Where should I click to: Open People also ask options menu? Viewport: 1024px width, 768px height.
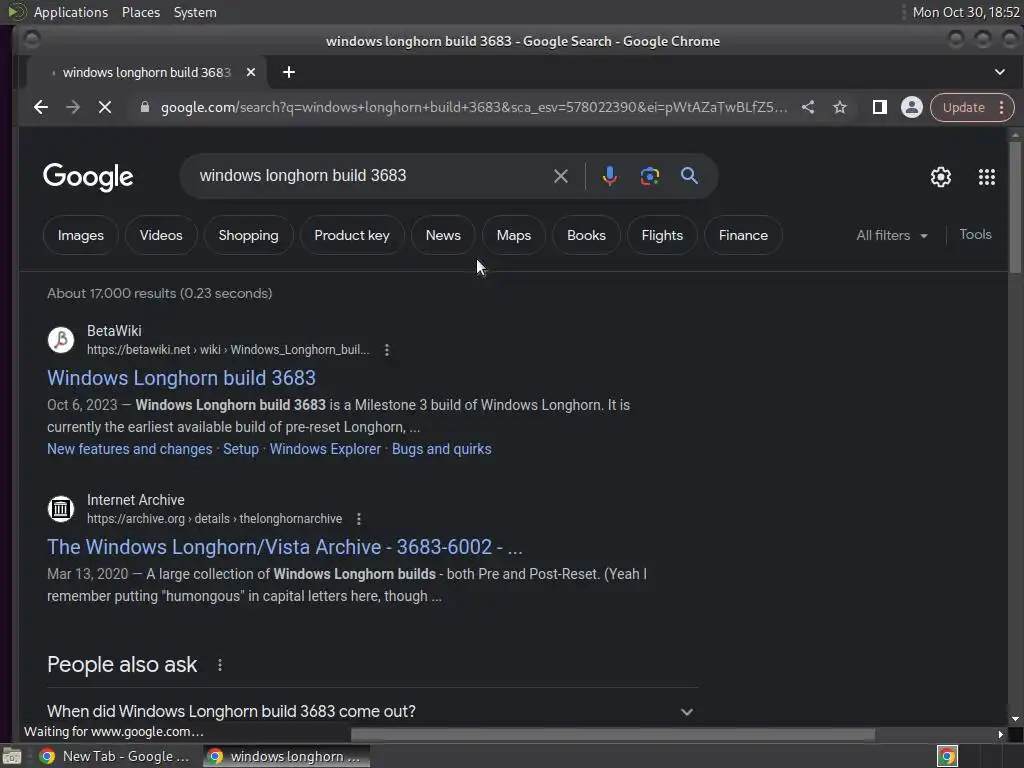point(220,665)
